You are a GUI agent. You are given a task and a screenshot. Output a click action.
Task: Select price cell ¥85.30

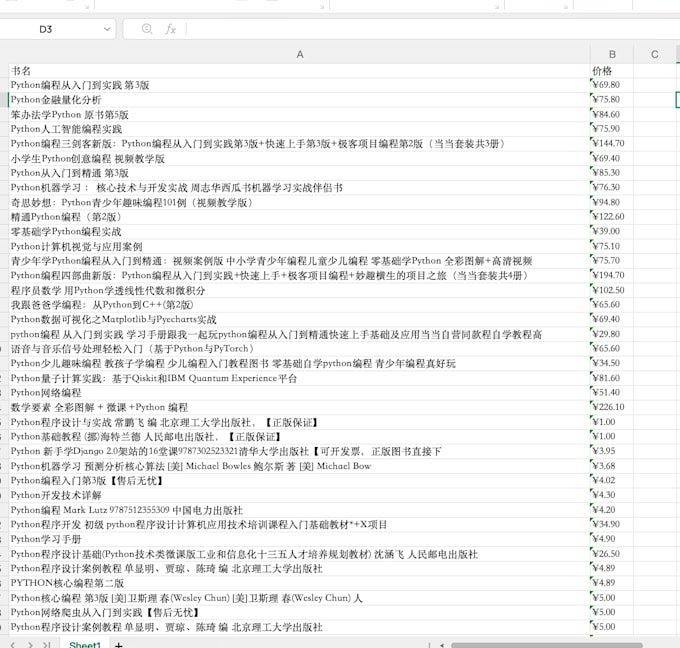[612, 173]
